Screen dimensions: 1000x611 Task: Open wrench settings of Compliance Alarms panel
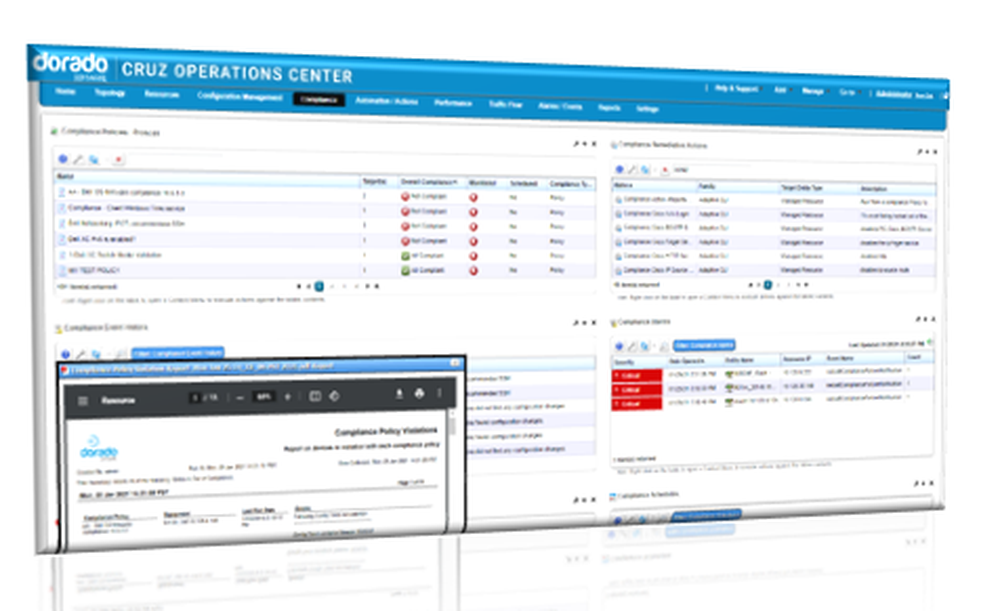click(x=917, y=319)
